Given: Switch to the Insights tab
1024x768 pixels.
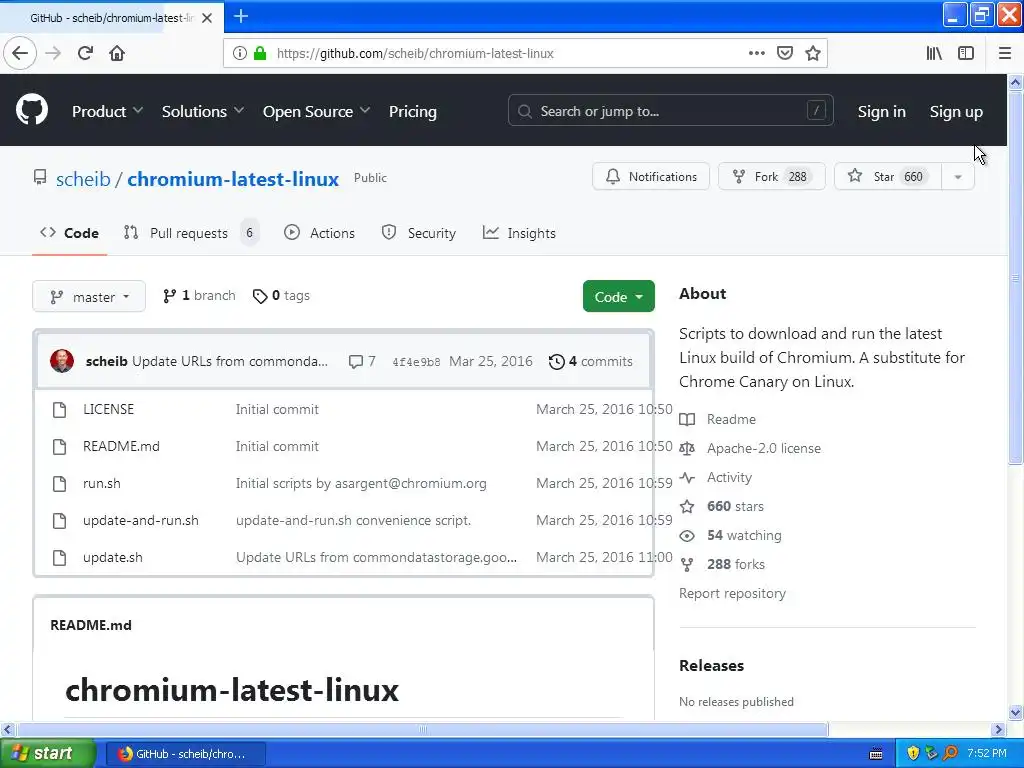Looking at the screenshot, I should pyautogui.click(x=519, y=233).
